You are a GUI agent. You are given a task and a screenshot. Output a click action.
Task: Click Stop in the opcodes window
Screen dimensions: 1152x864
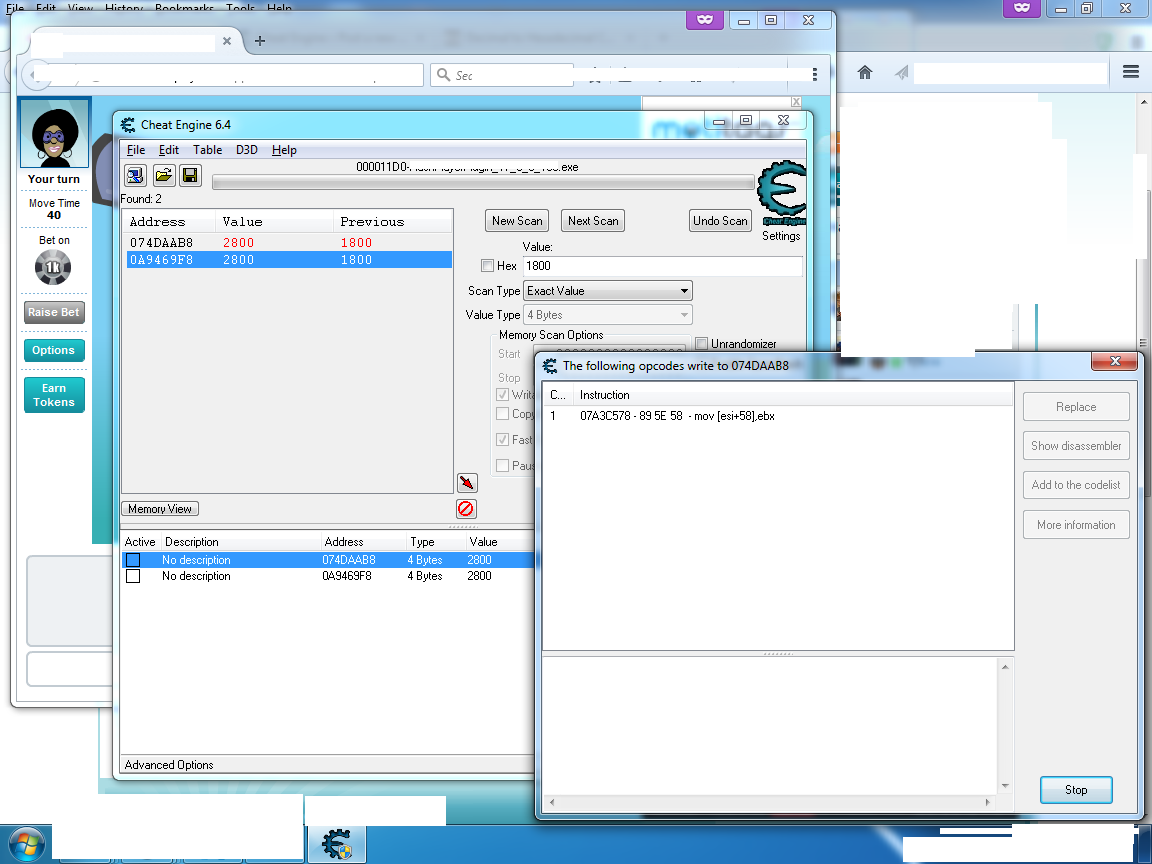[x=1076, y=790]
